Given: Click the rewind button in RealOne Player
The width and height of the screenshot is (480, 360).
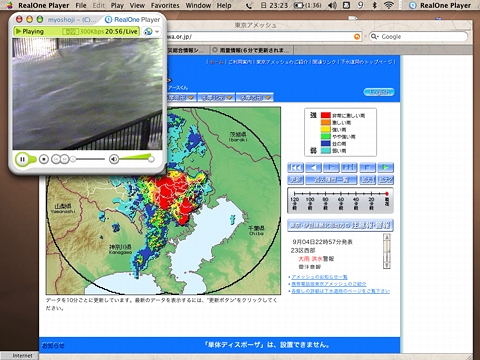Looking at the screenshot, I should (56, 159).
